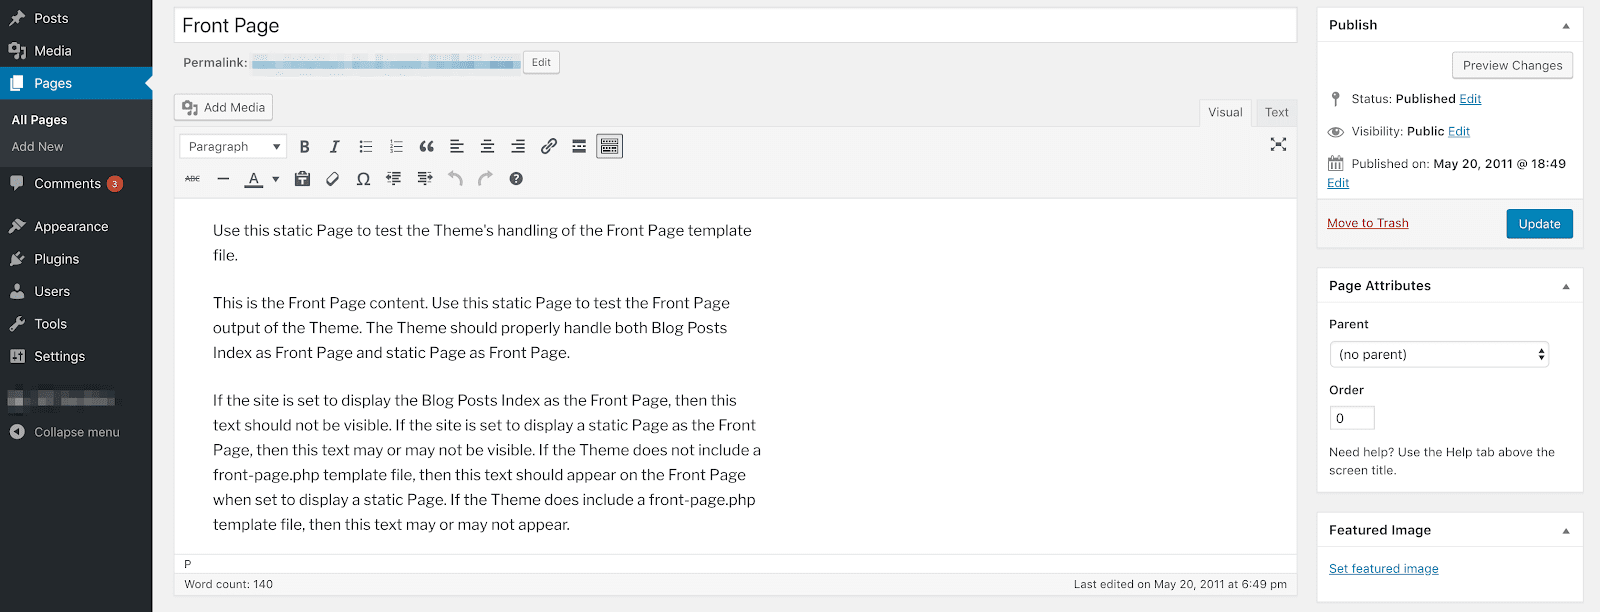This screenshot has width=1600, height=612.
Task: Open Posts in admin sidebar
Action: click(76, 18)
